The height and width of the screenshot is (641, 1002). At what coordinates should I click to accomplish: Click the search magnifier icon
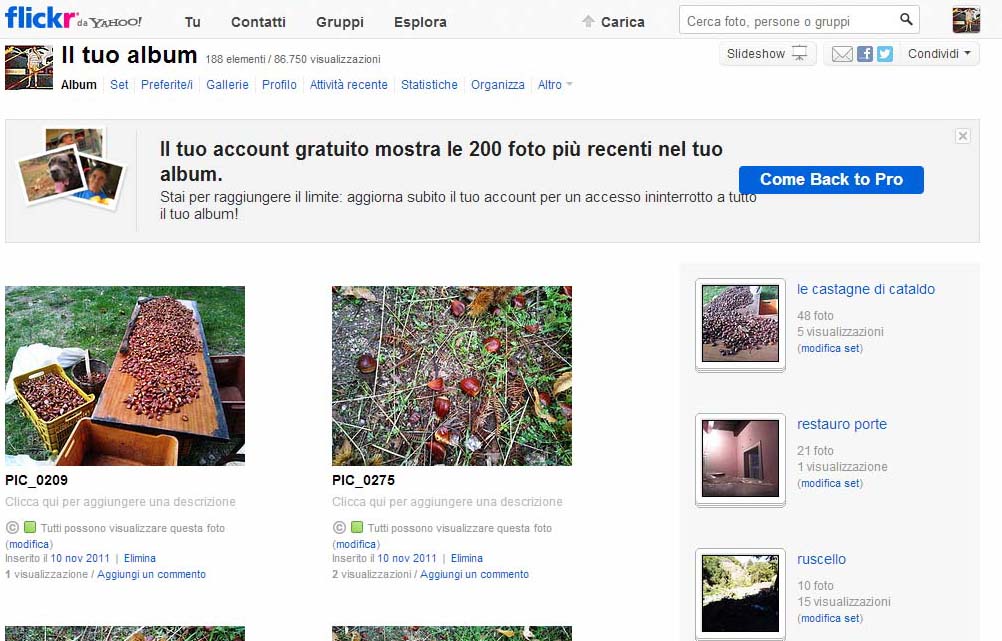point(906,20)
